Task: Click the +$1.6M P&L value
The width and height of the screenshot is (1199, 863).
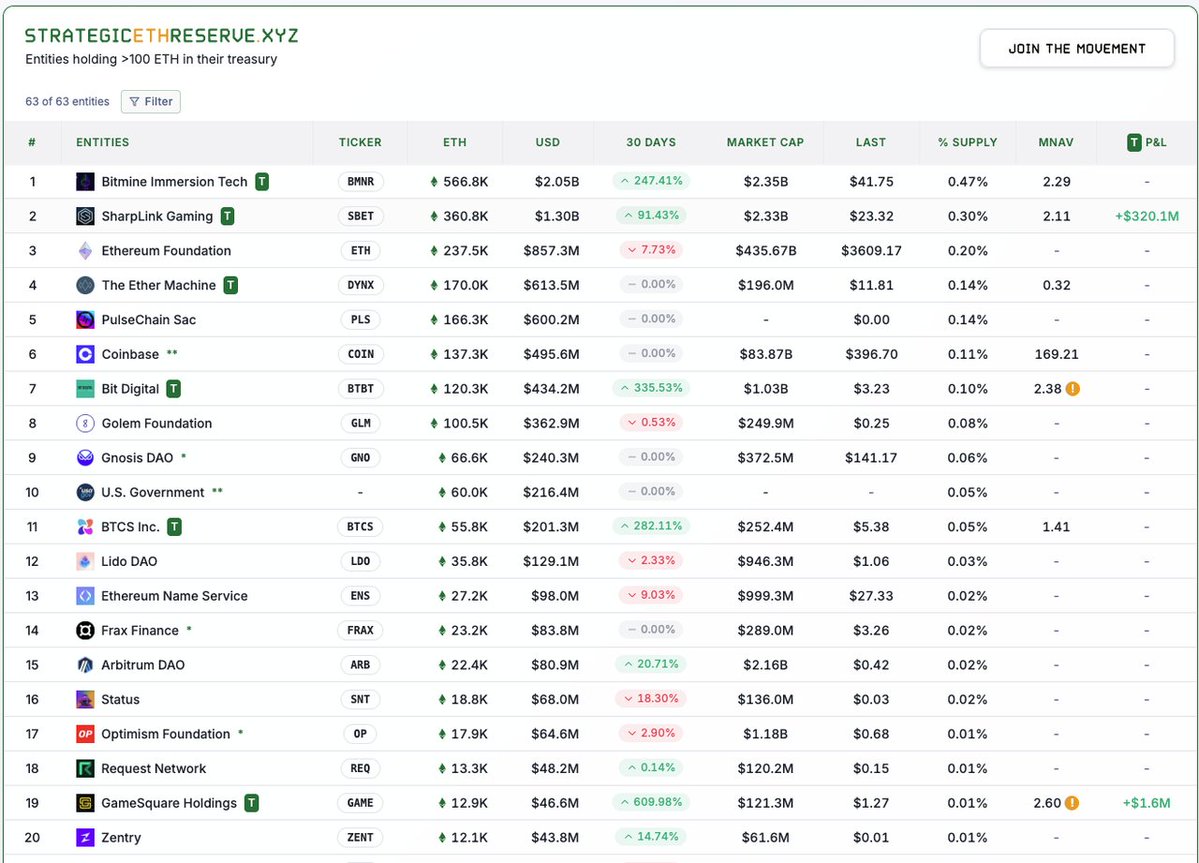Action: pos(1146,803)
